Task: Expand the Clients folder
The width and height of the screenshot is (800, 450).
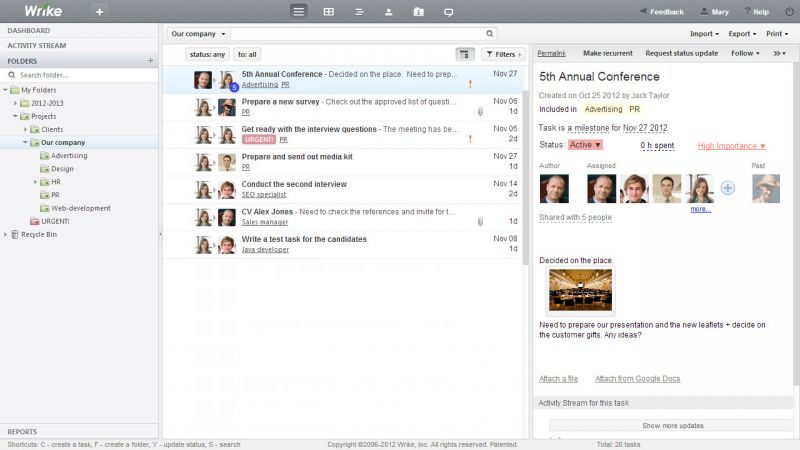Action: (26, 130)
